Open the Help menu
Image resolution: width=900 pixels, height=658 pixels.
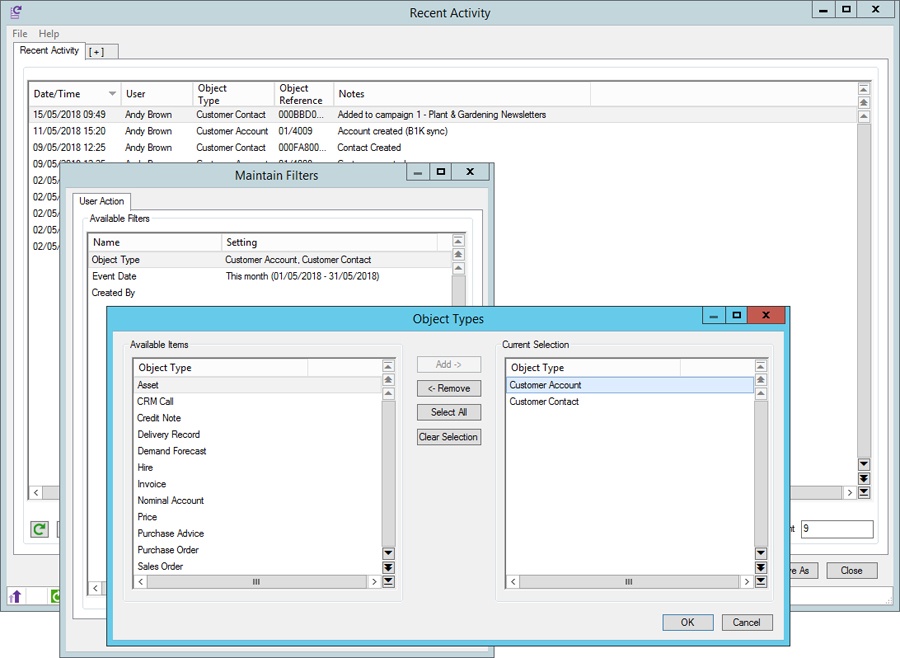pyautogui.click(x=49, y=34)
